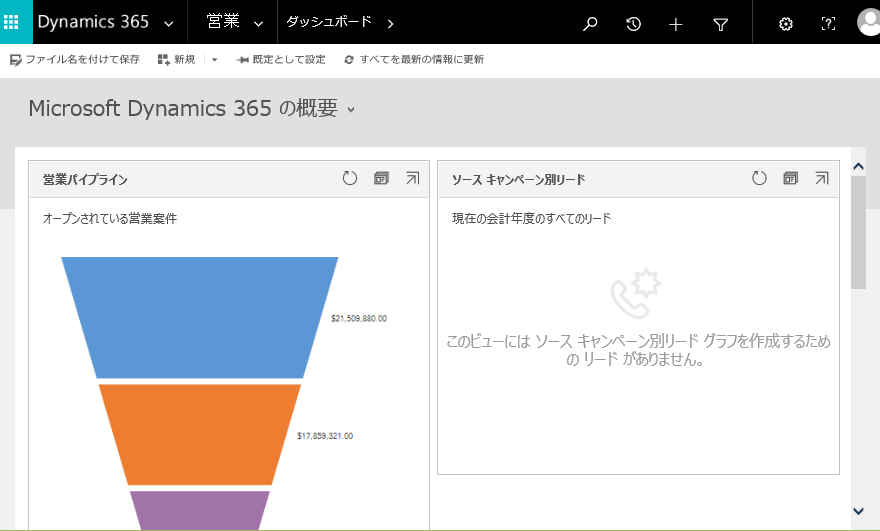Click the scrollbar up arrow
The height and width of the screenshot is (531, 880).
(x=858, y=166)
